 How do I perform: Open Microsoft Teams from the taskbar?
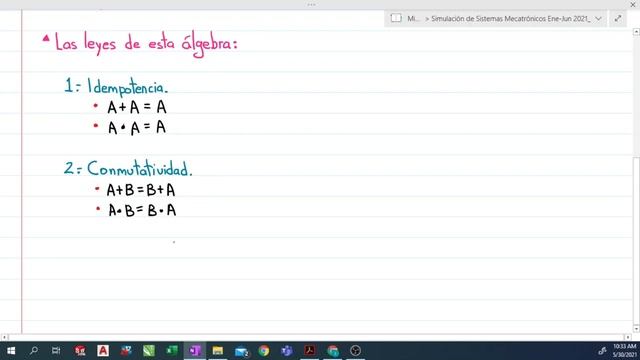point(287,351)
